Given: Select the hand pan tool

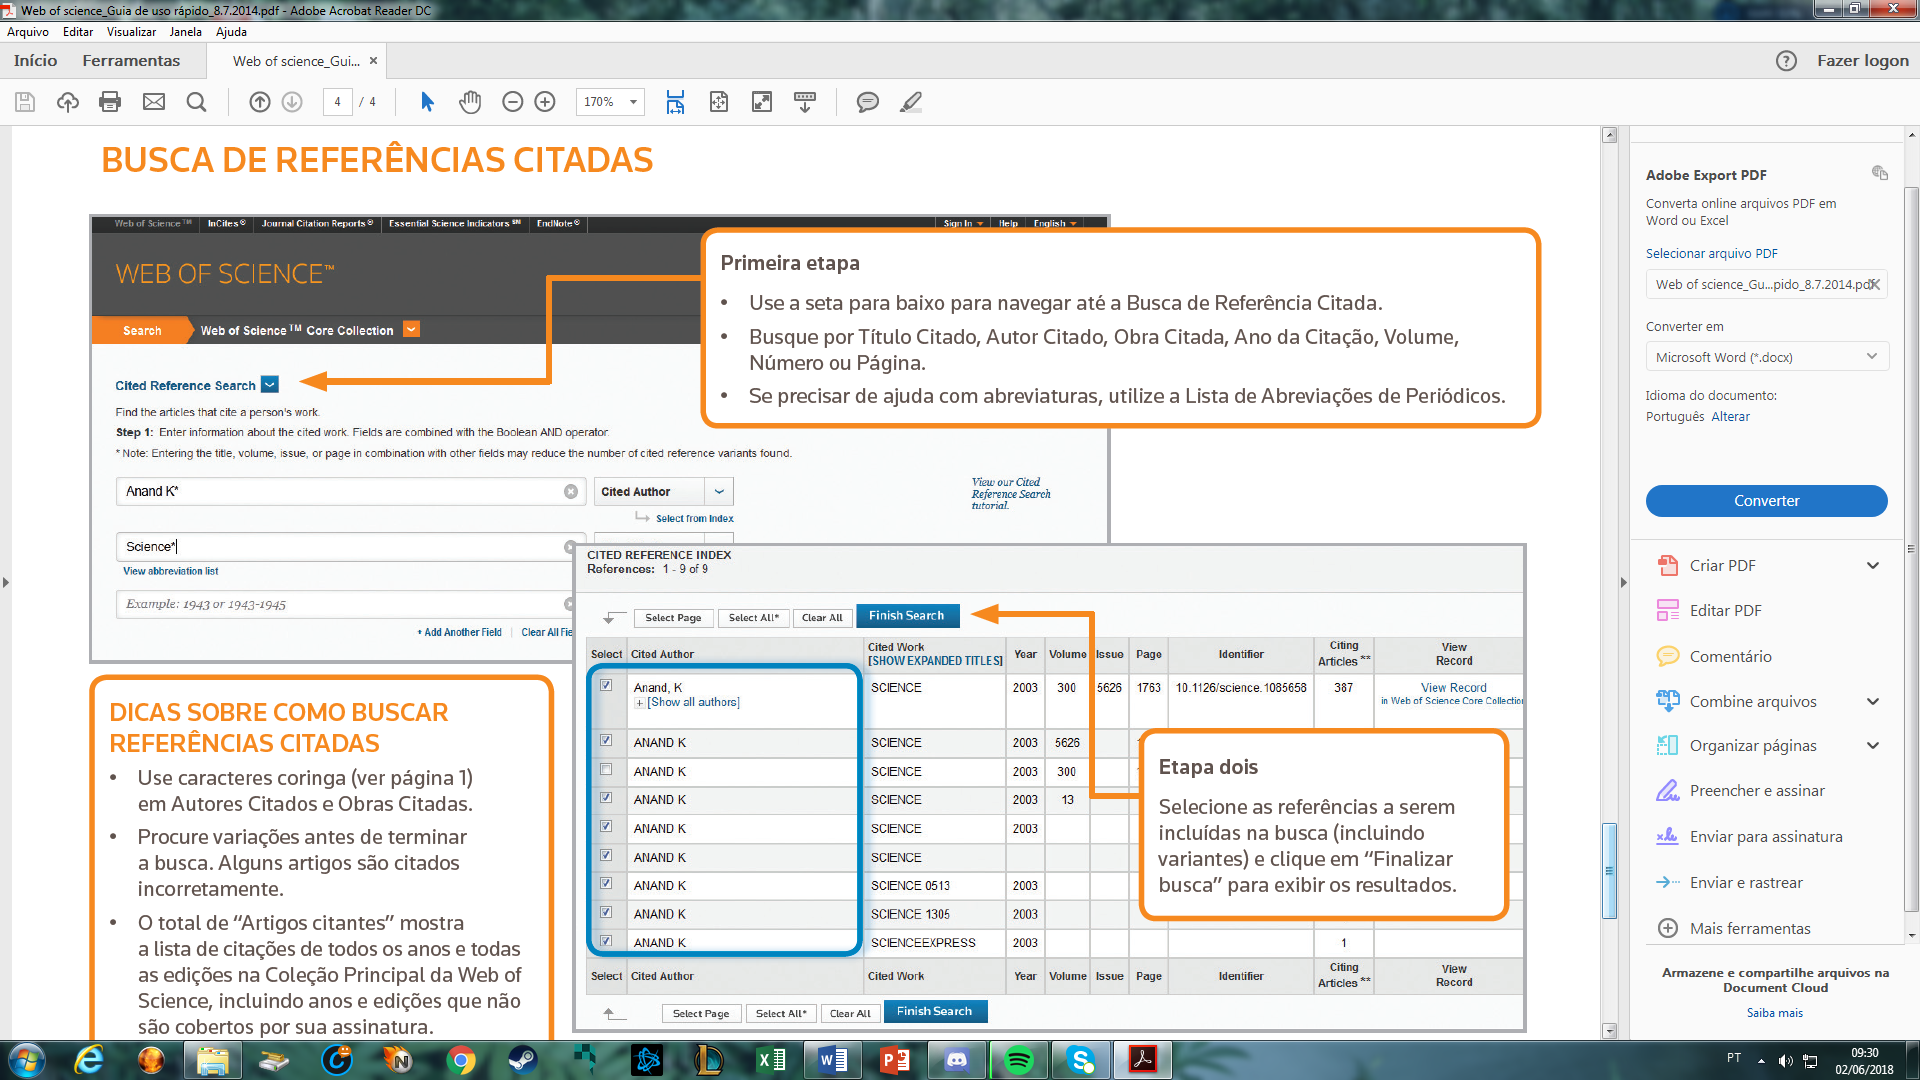Looking at the screenshot, I should click(x=470, y=102).
